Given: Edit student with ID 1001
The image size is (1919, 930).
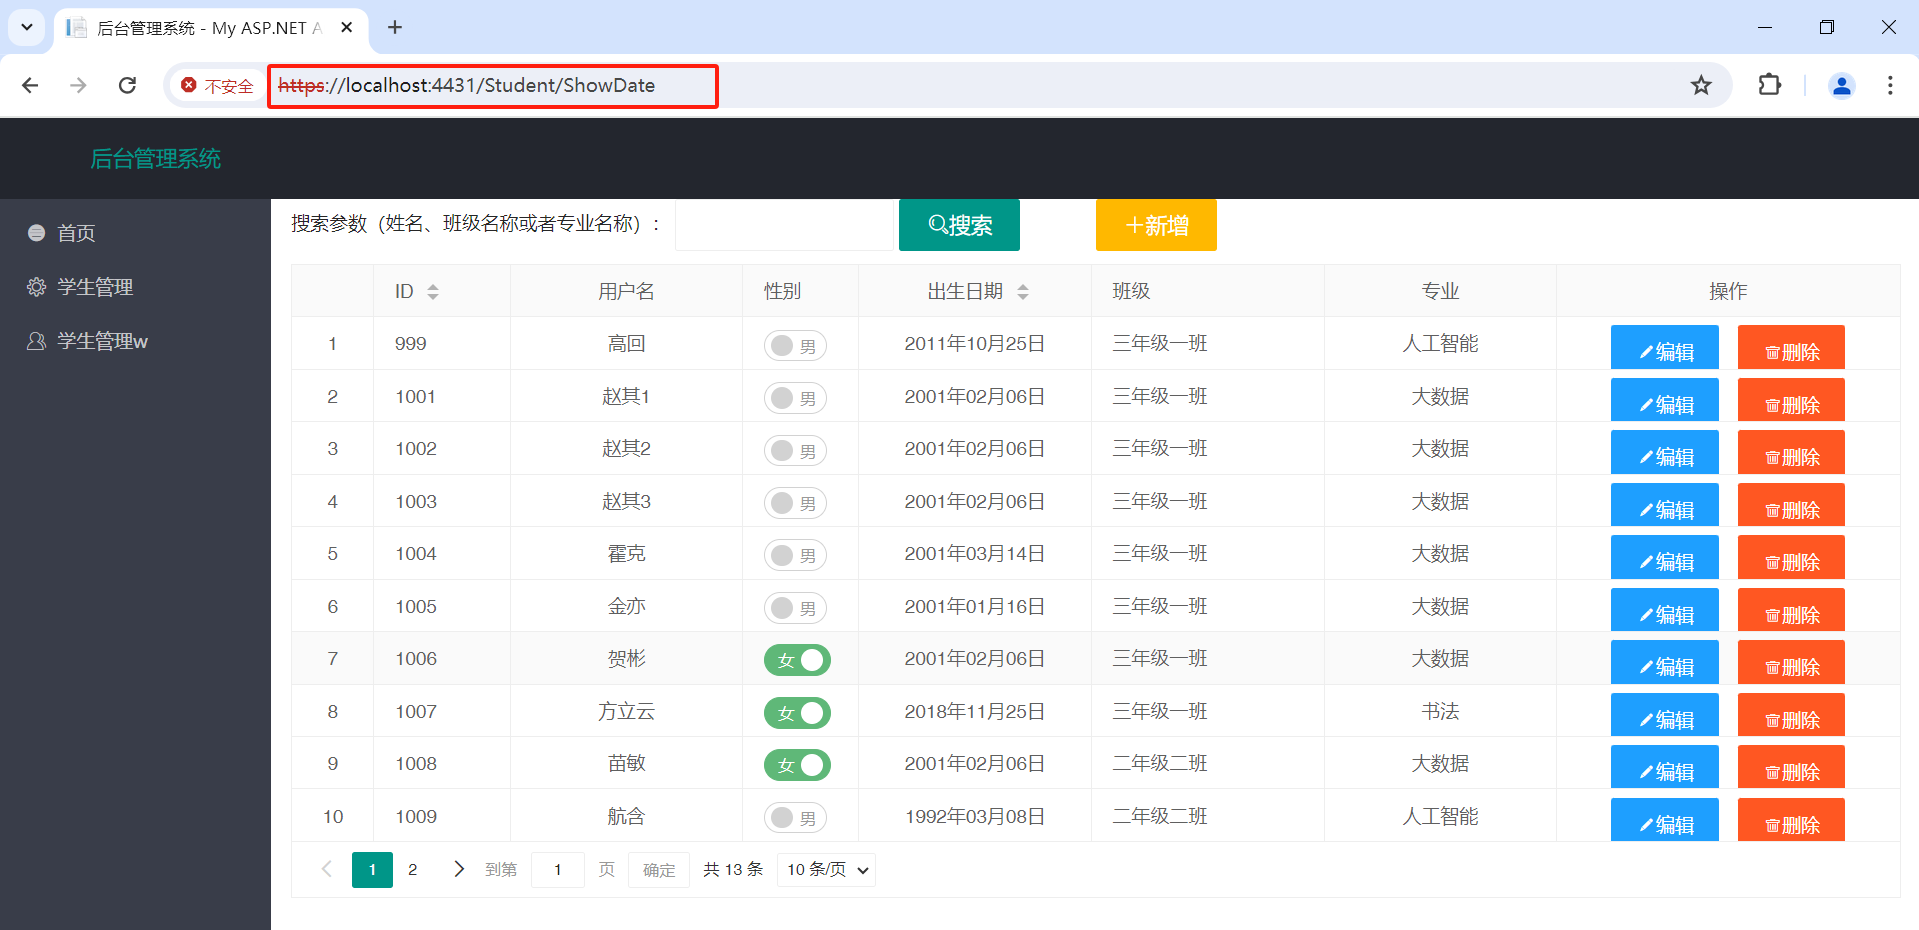Looking at the screenshot, I should [x=1664, y=400].
